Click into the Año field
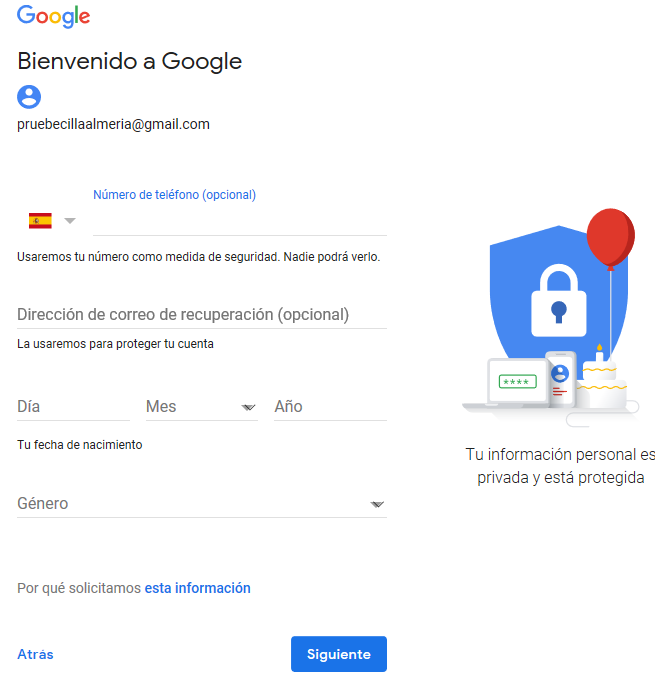Screen dimensions: 655x693 (x=329, y=407)
